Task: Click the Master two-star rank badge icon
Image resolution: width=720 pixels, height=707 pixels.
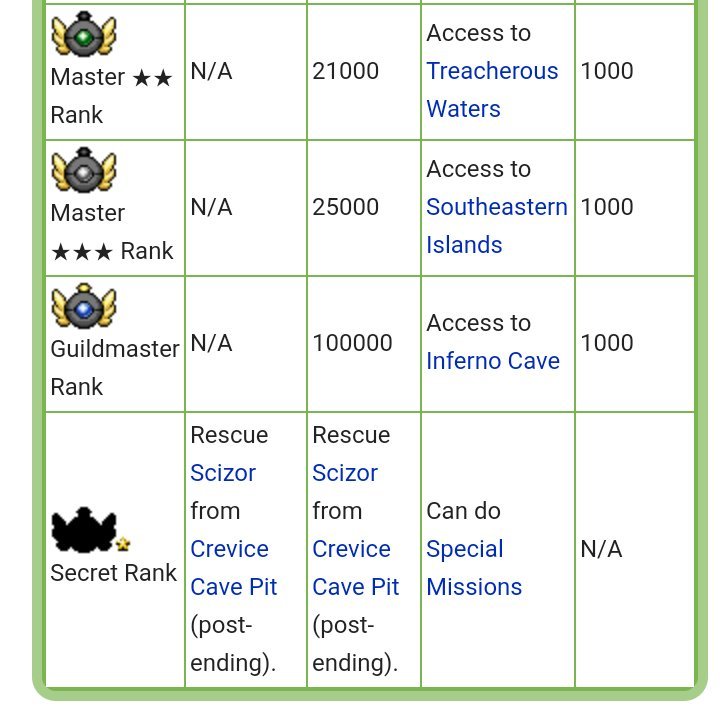Action: 84,34
